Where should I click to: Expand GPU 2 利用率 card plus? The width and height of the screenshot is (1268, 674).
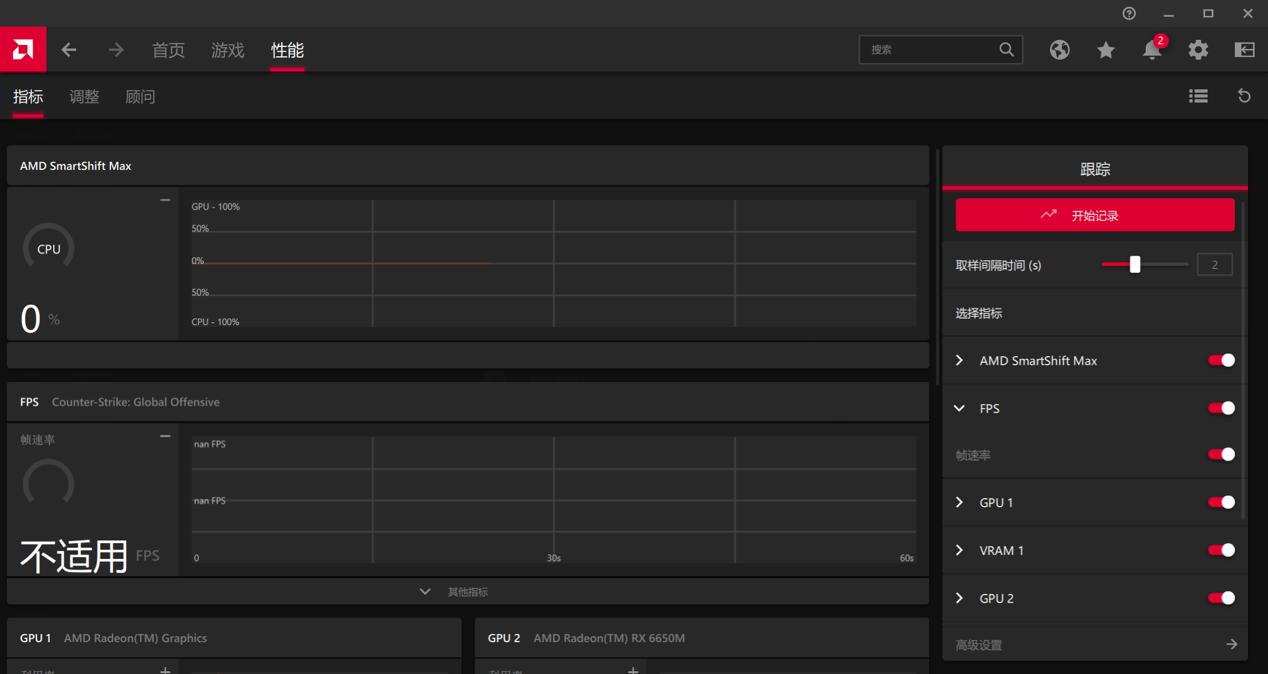633,670
